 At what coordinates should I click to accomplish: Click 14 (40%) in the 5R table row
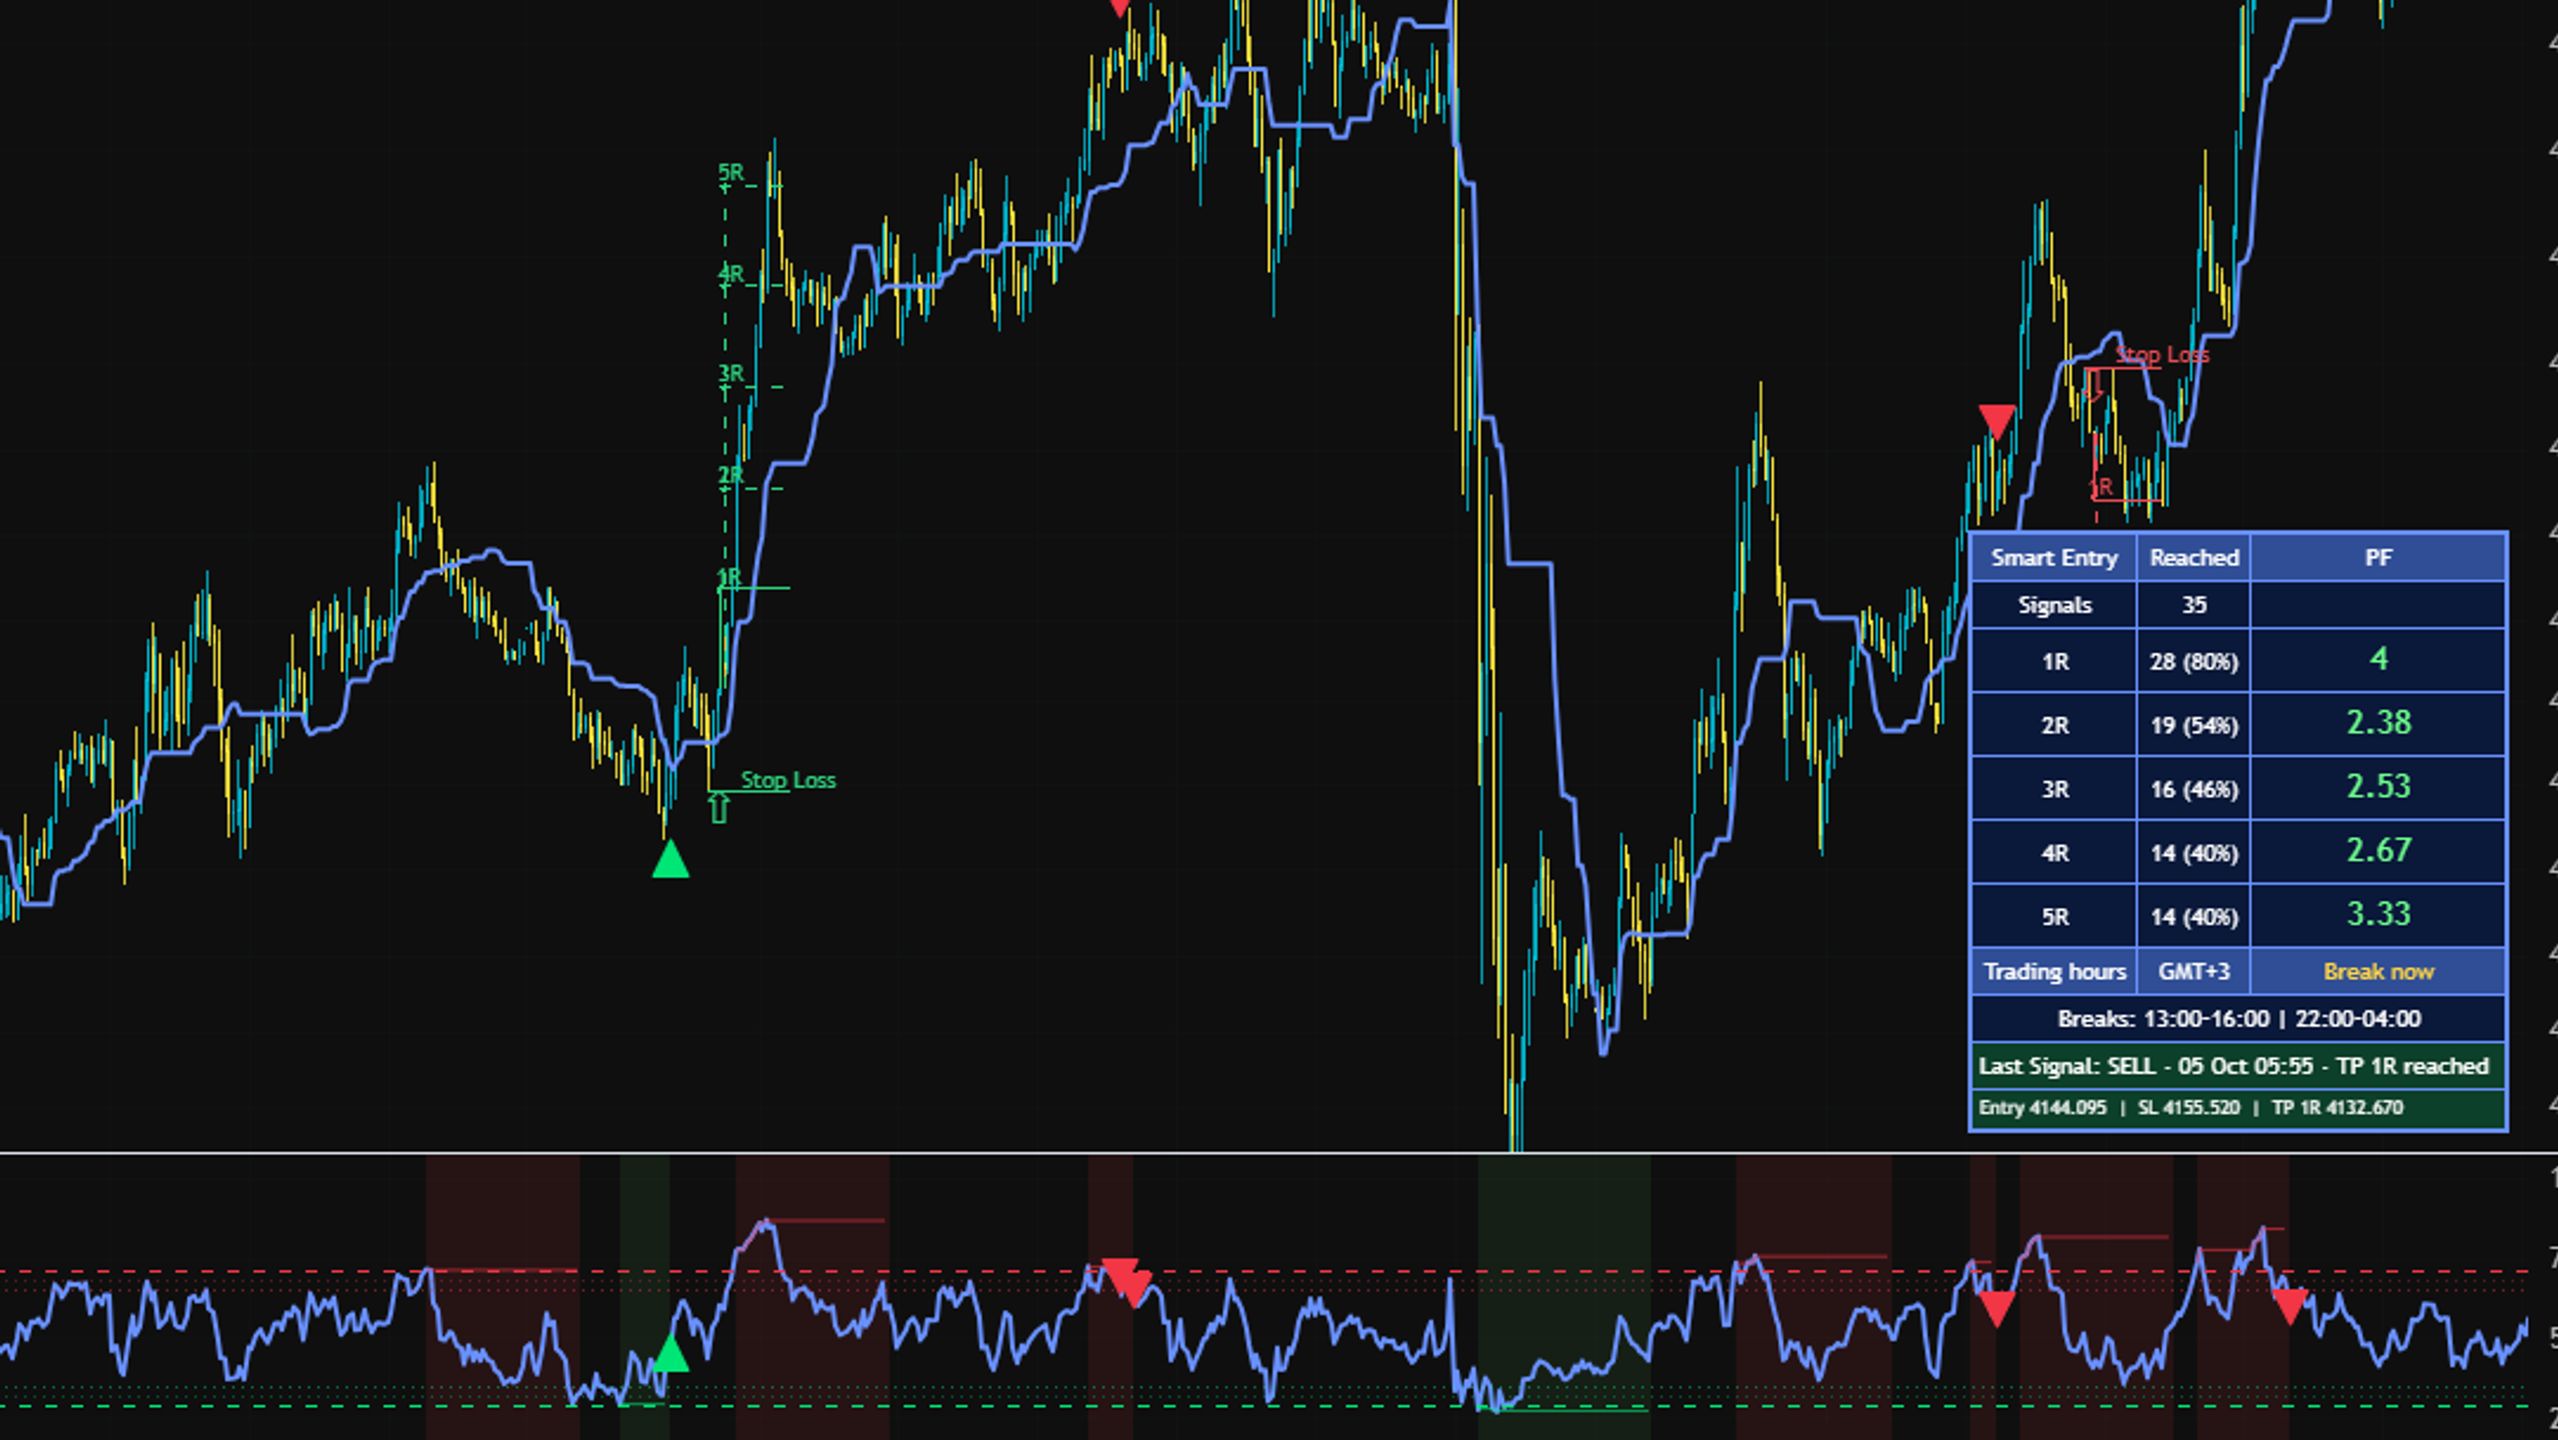(2194, 917)
